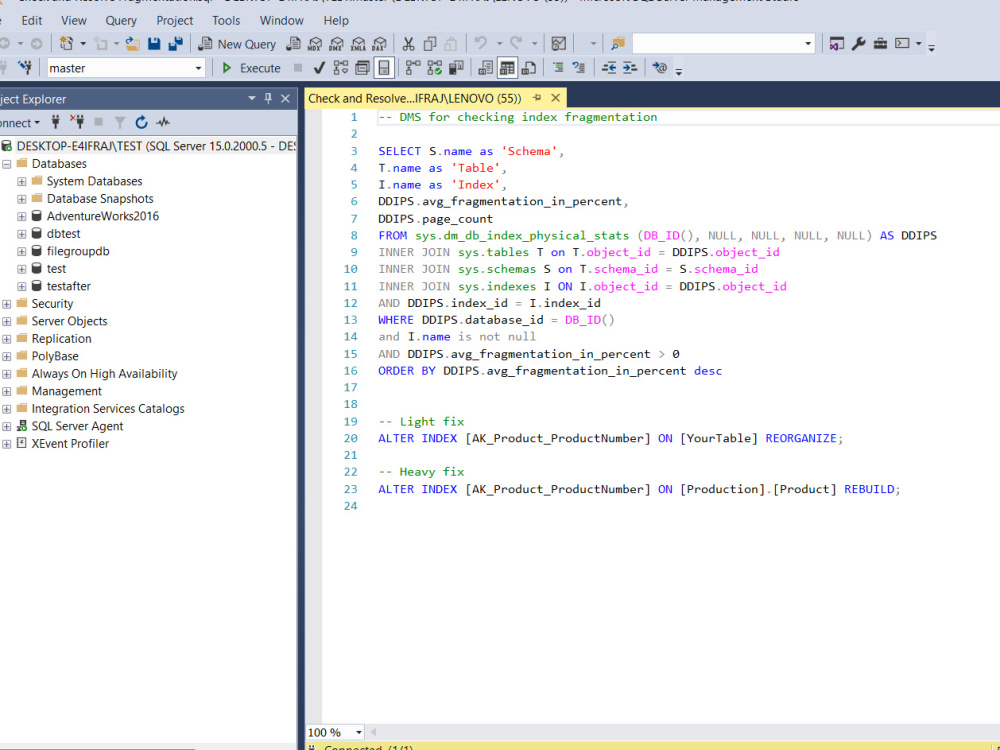Open the Toolbox icon
Viewport: 1000px width, 750px height.
pyautogui.click(x=880, y=44)
